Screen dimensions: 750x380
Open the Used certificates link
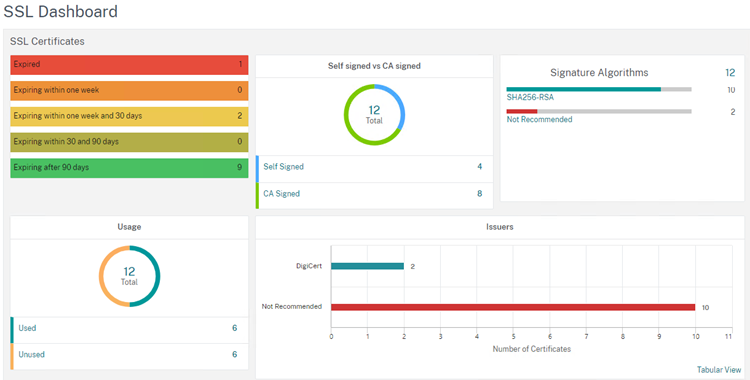(x=27, y=328)
